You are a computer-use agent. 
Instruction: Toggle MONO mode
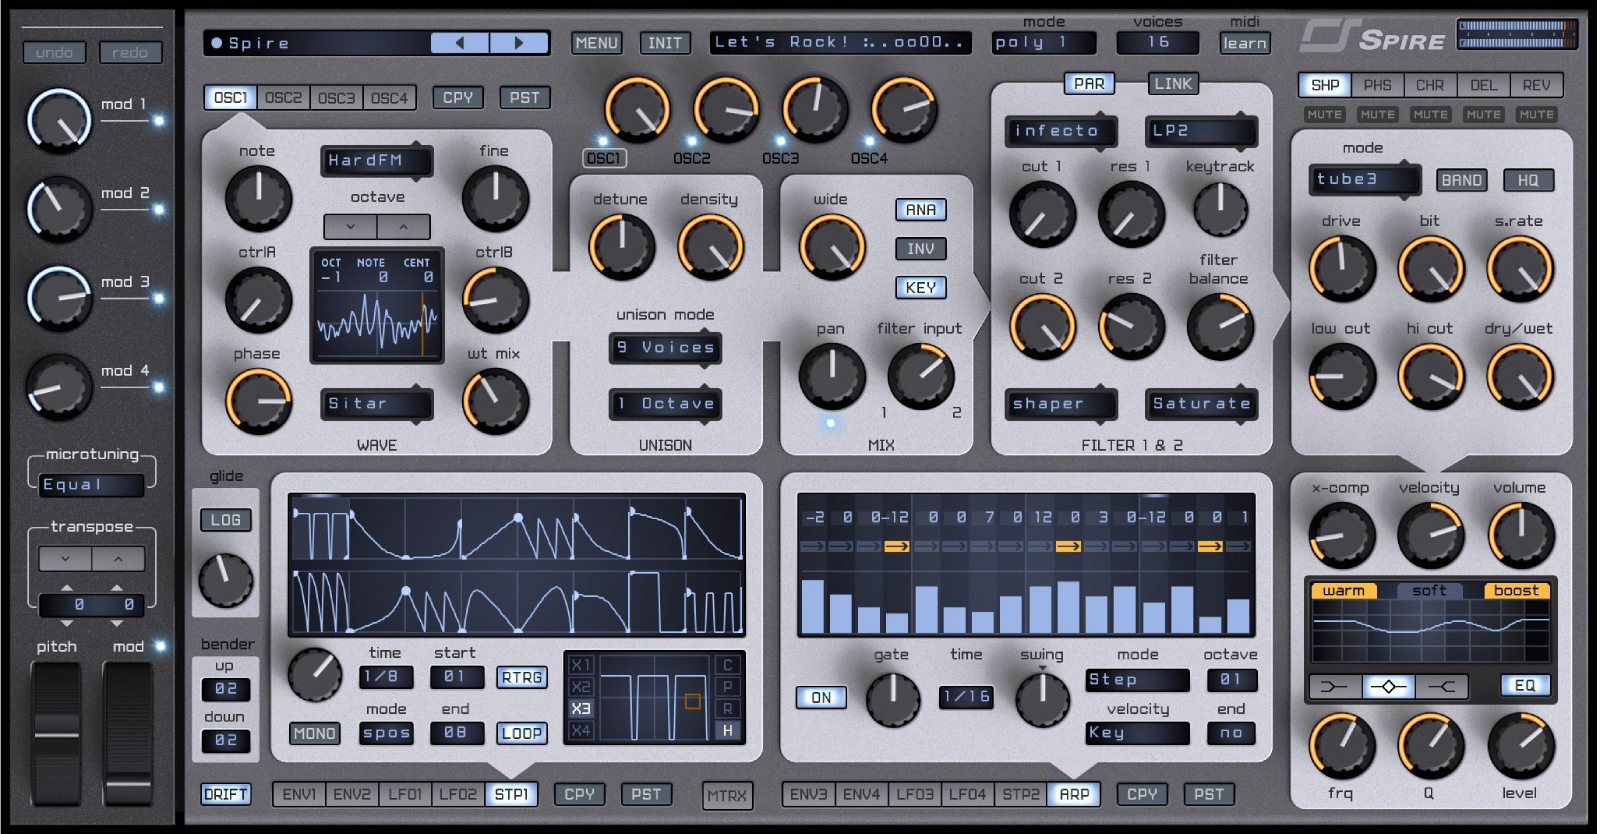314,734
